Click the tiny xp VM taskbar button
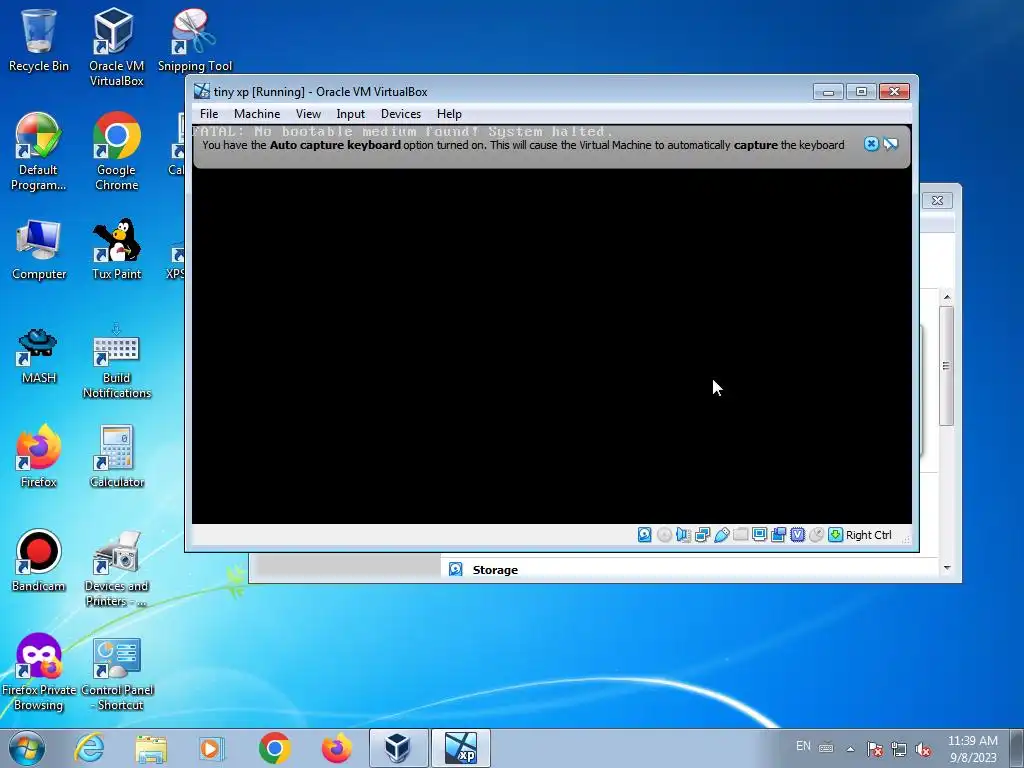Viewport: 1024px width, 768px height. (460, 748)
